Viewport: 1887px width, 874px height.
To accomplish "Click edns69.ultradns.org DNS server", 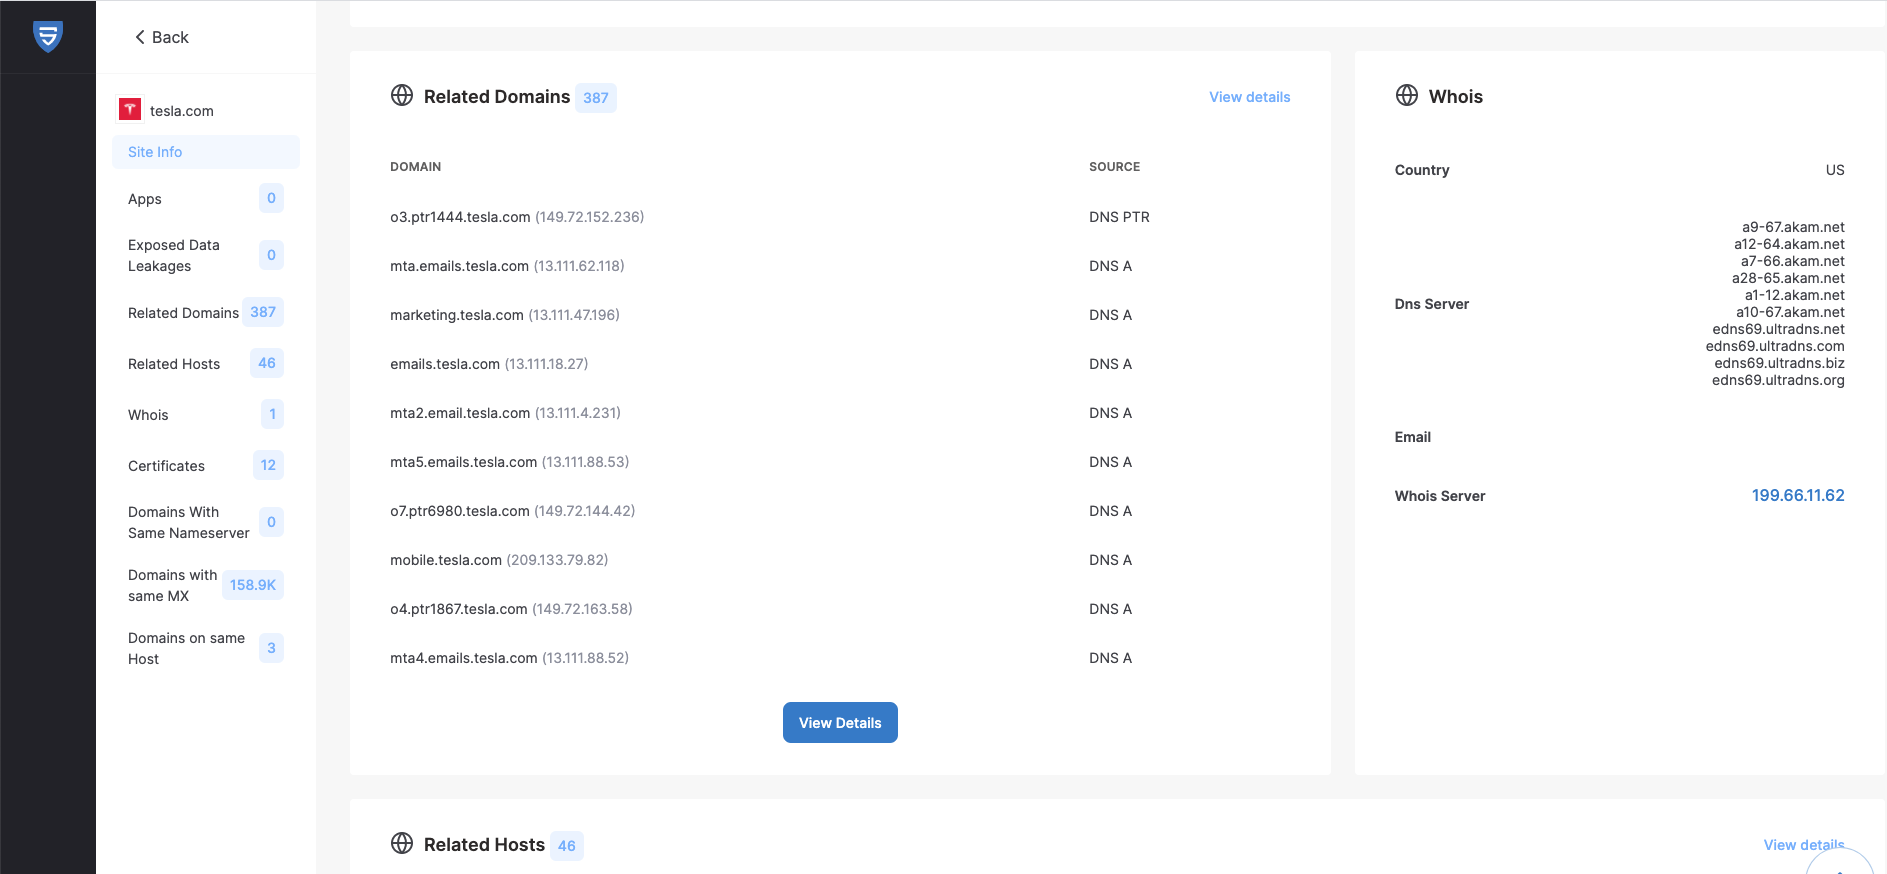I will pos(1778,380).
